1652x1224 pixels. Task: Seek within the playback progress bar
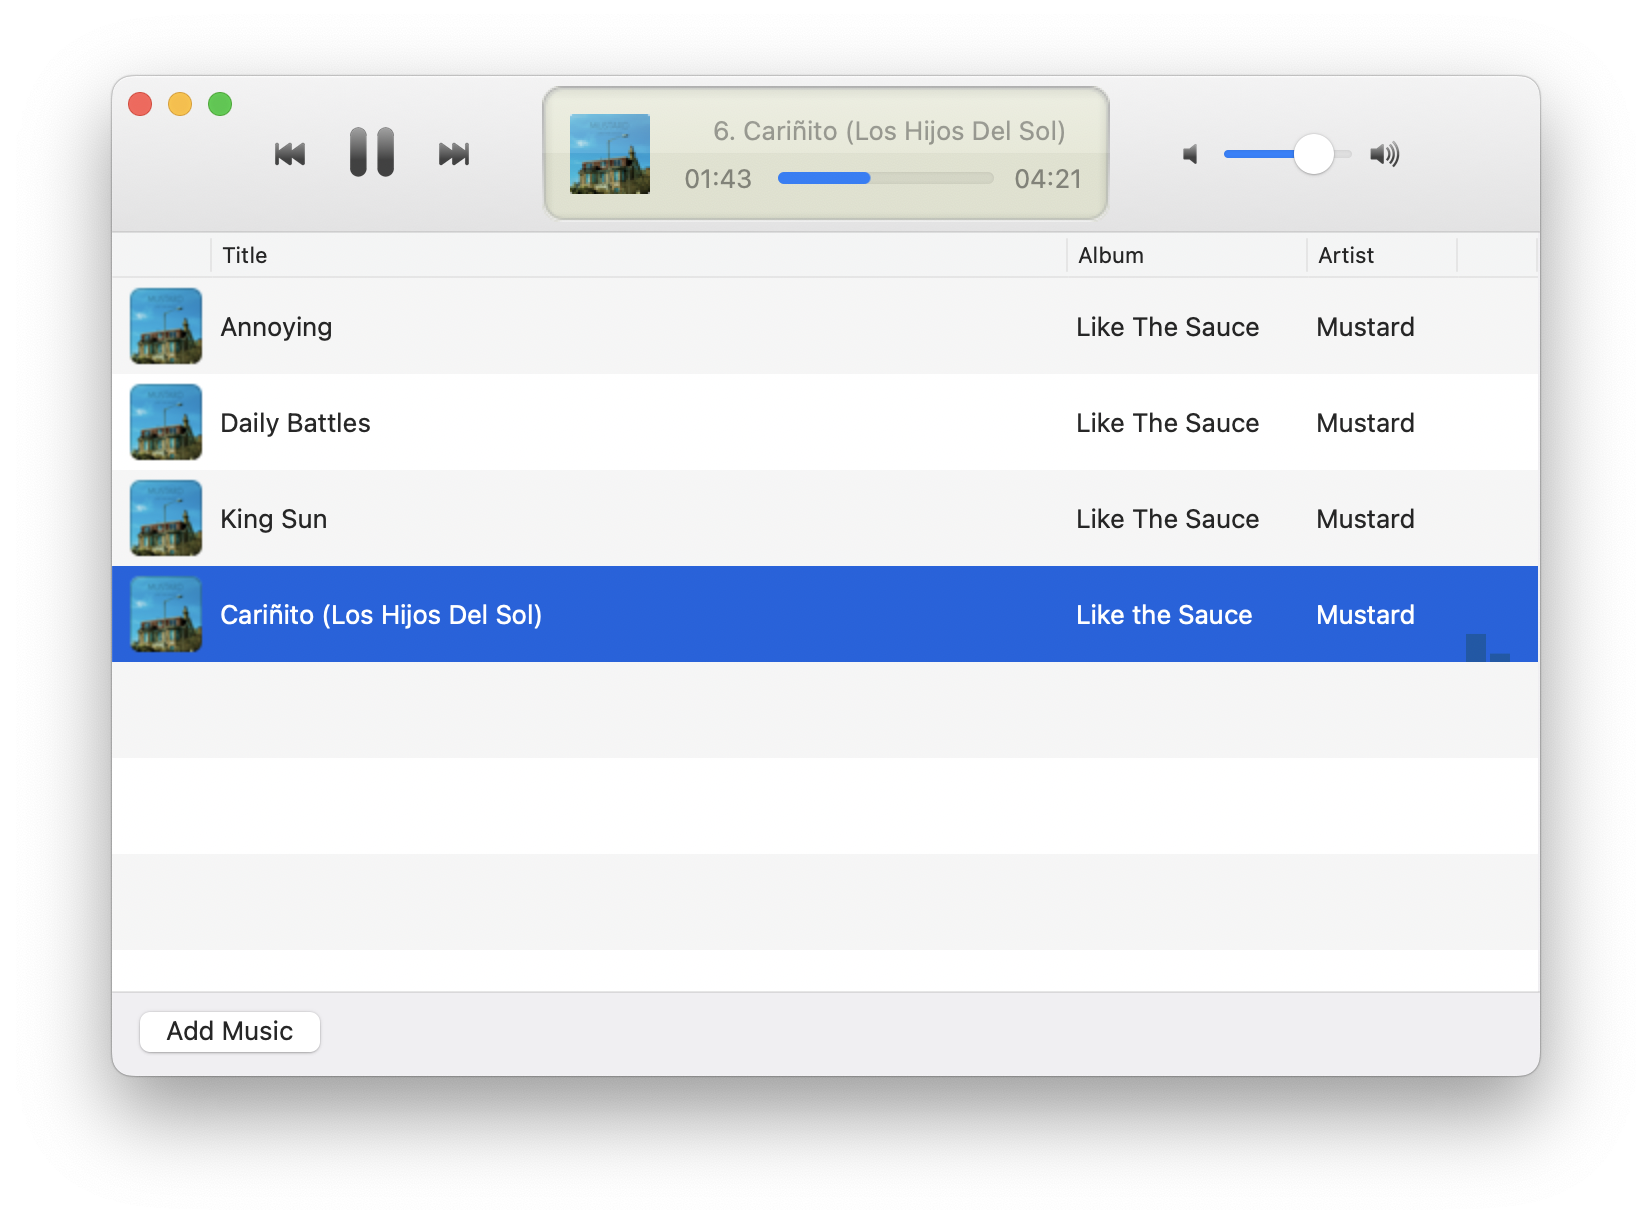pos(885,178)
